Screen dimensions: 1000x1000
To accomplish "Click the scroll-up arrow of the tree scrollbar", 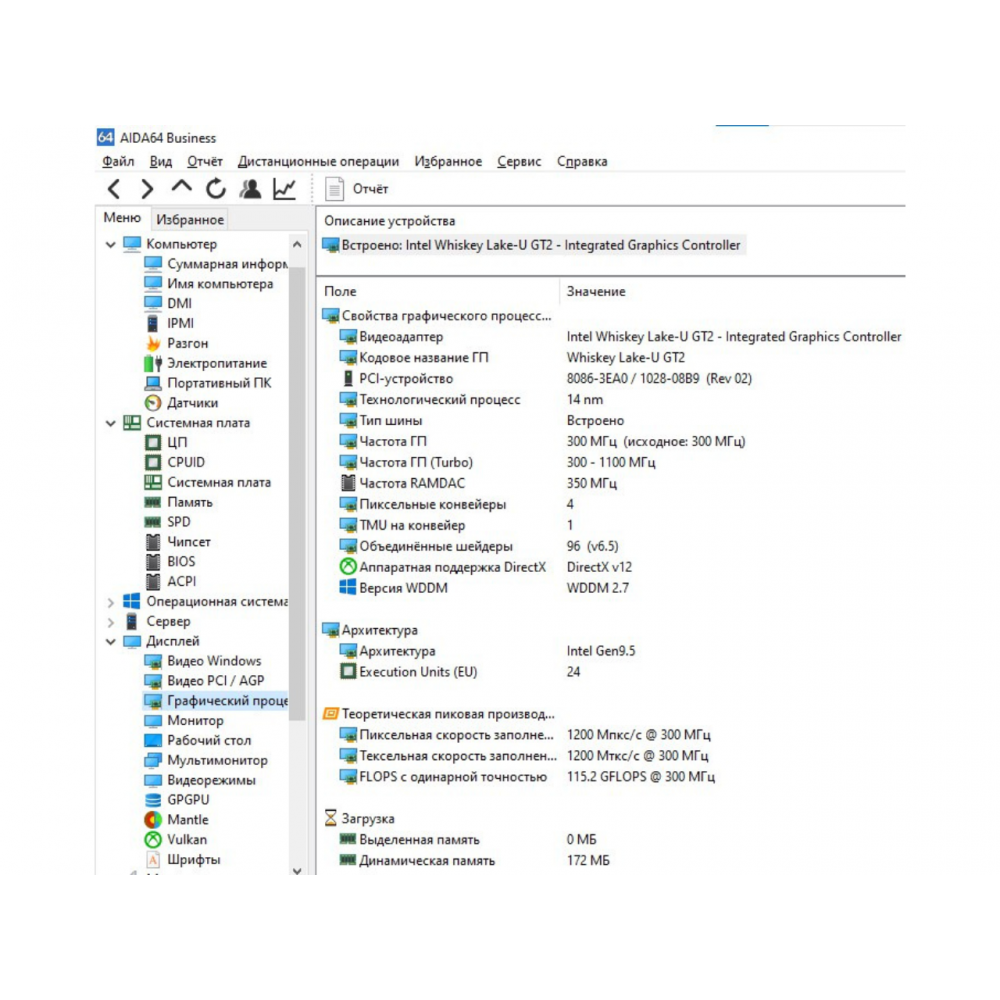I will [x=297, y=244].
